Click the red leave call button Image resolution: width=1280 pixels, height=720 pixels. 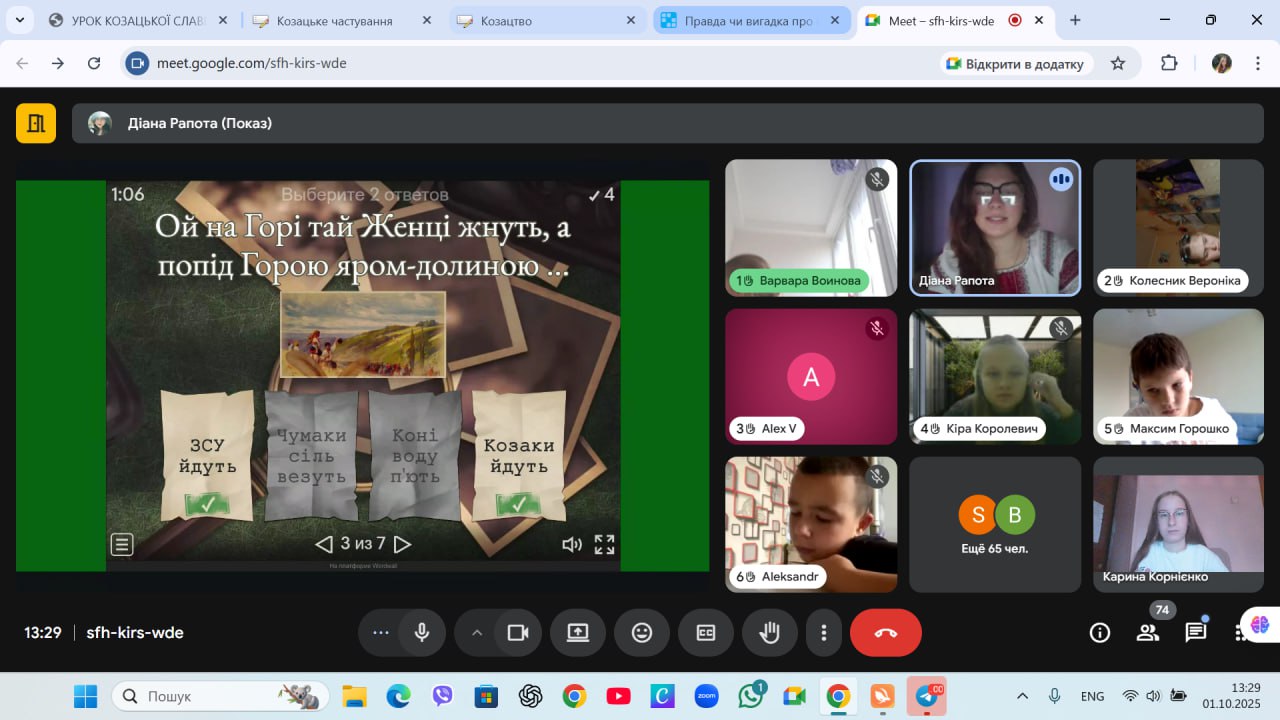click(x=885, y=633)
